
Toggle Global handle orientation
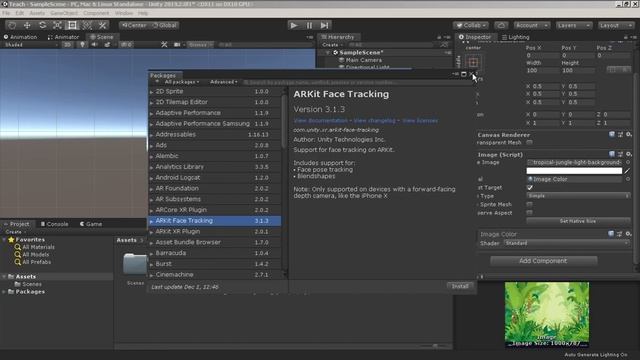pyautogui.click(x=164, y=25)
